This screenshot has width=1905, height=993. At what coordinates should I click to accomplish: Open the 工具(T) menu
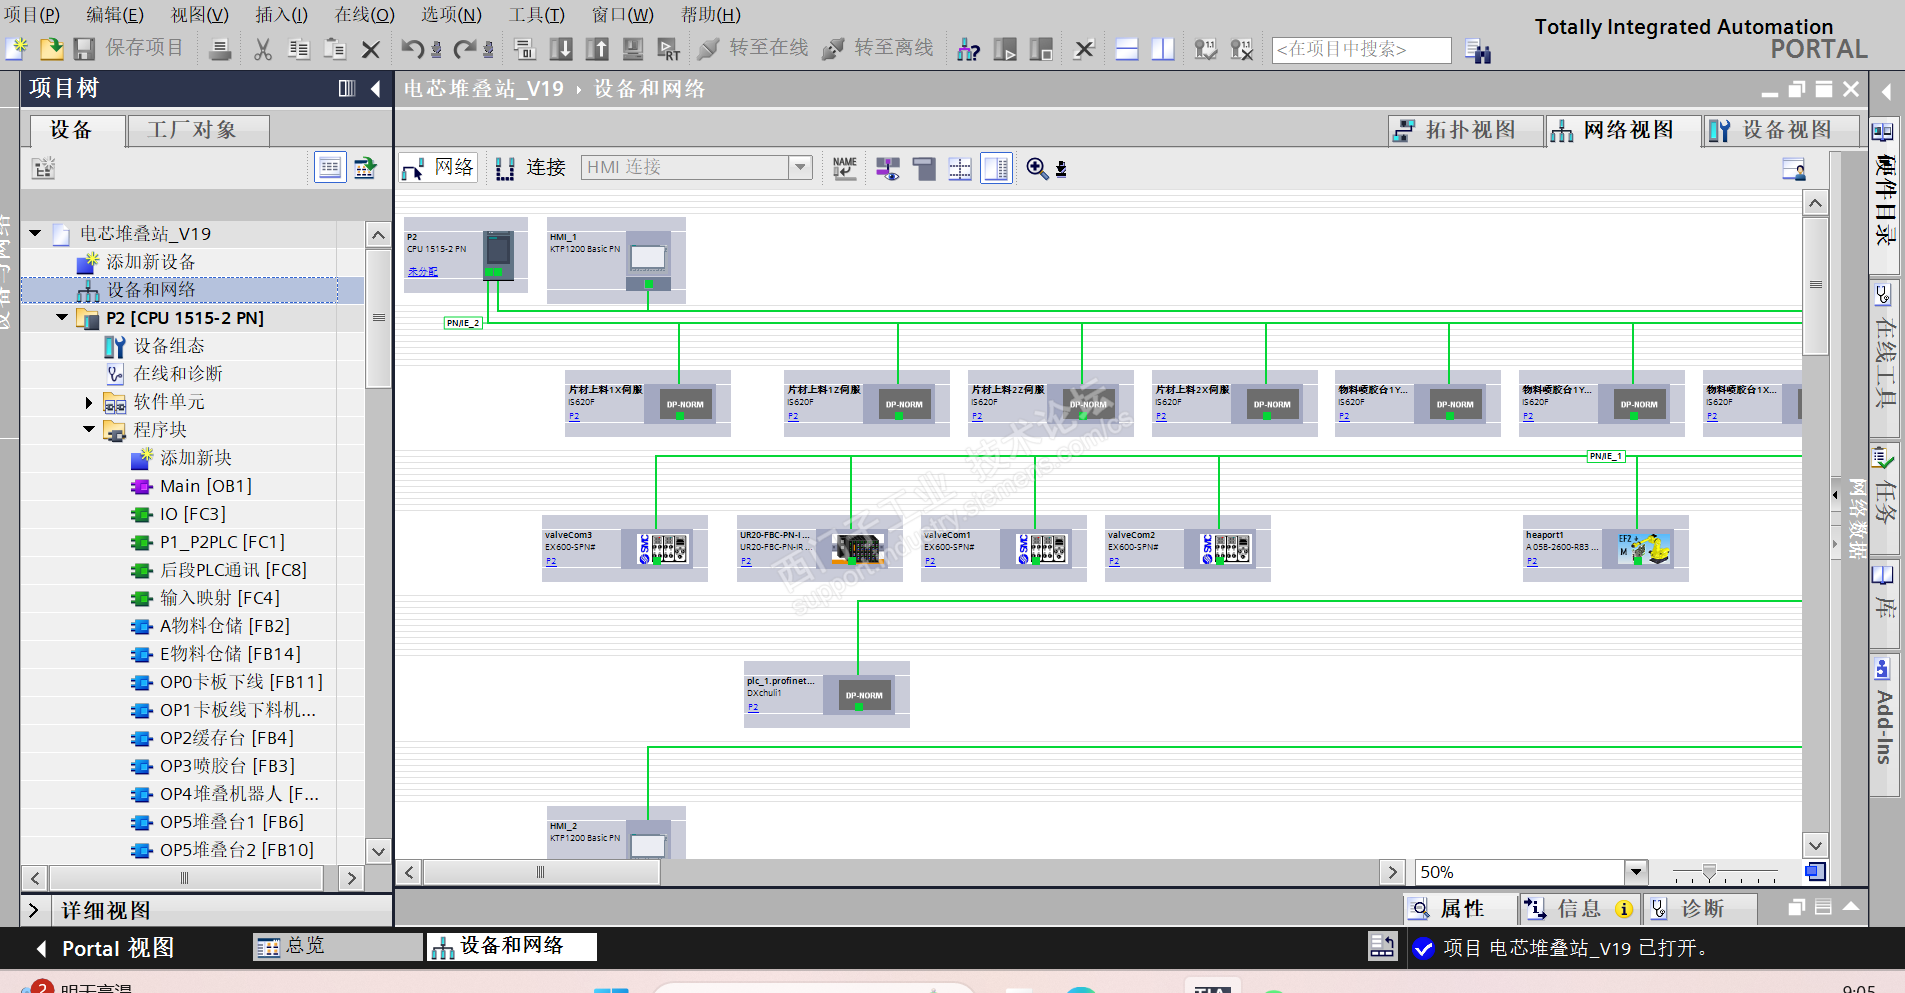pyautogui.click(x=536, y=15)
